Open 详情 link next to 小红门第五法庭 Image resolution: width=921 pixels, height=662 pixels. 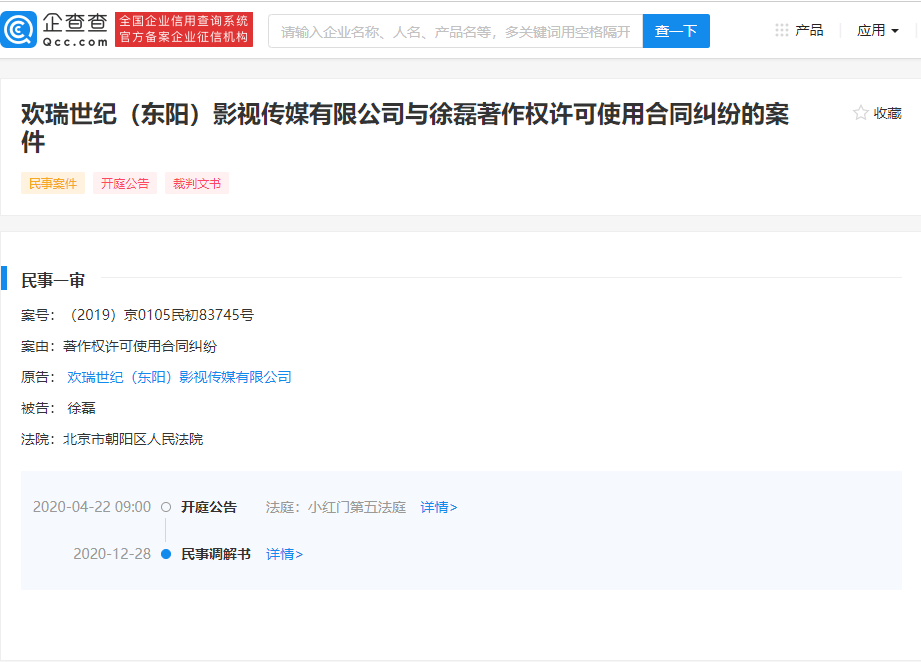437,507
